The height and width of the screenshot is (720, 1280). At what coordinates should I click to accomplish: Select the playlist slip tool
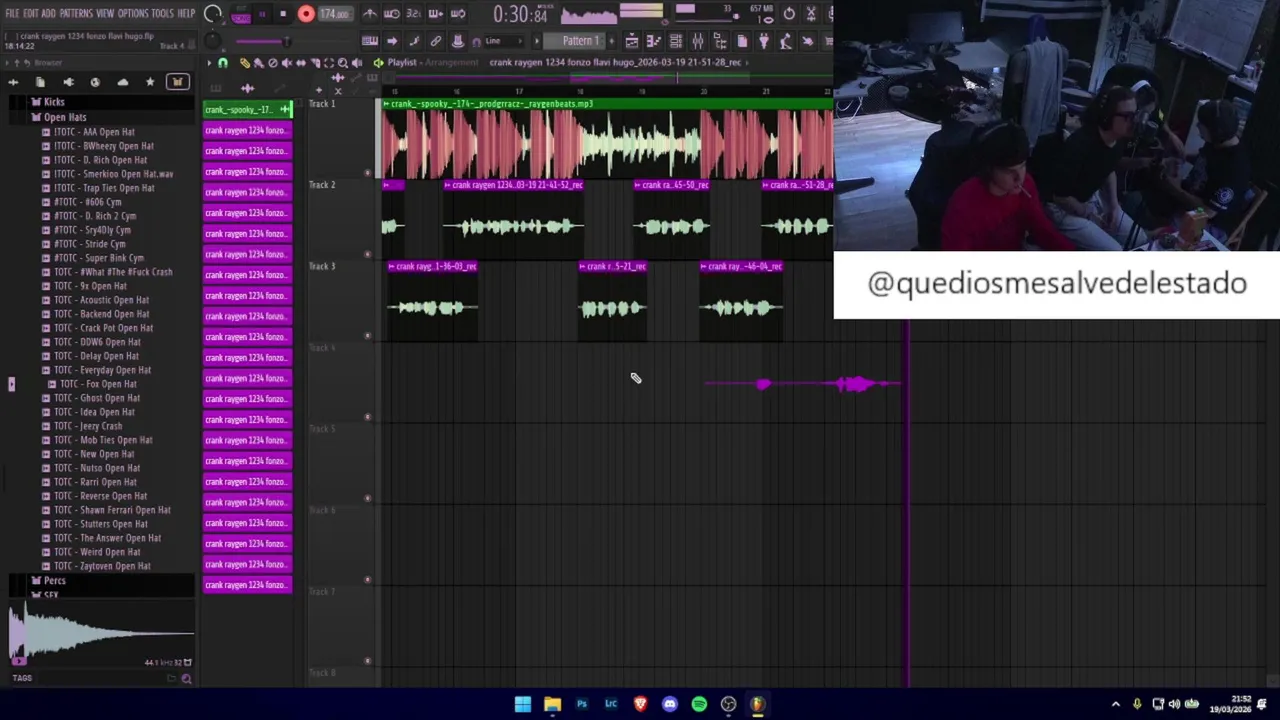[301, 63]
